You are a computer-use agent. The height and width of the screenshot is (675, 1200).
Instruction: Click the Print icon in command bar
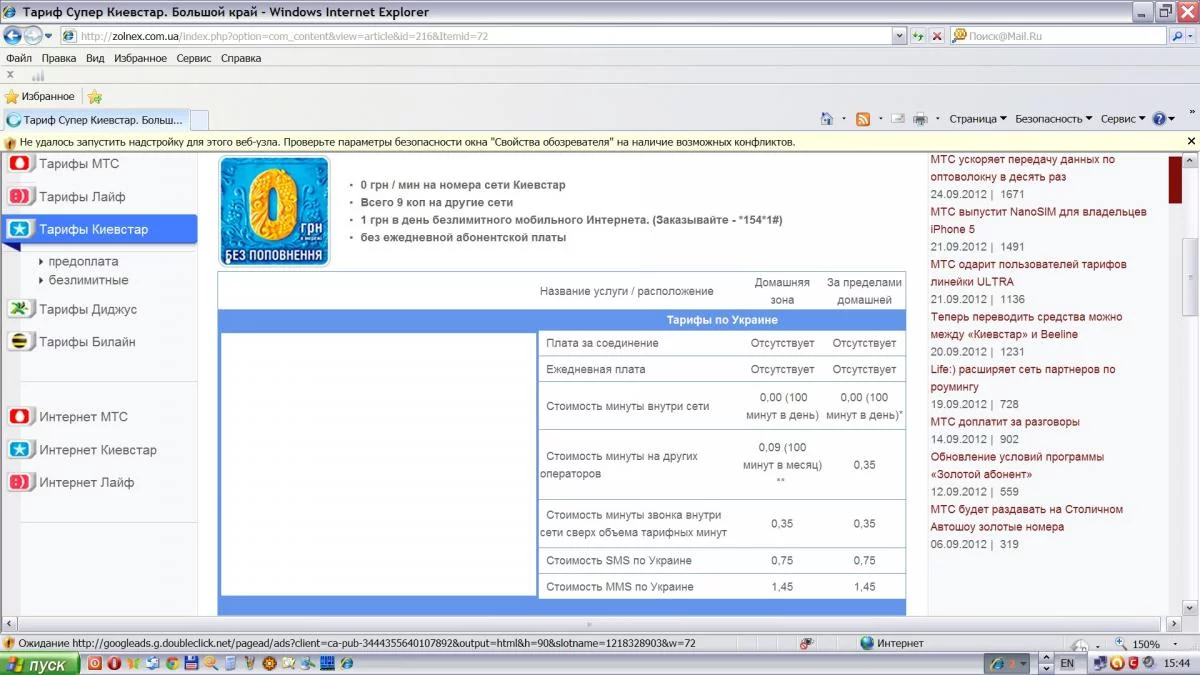tap(920, 119)
